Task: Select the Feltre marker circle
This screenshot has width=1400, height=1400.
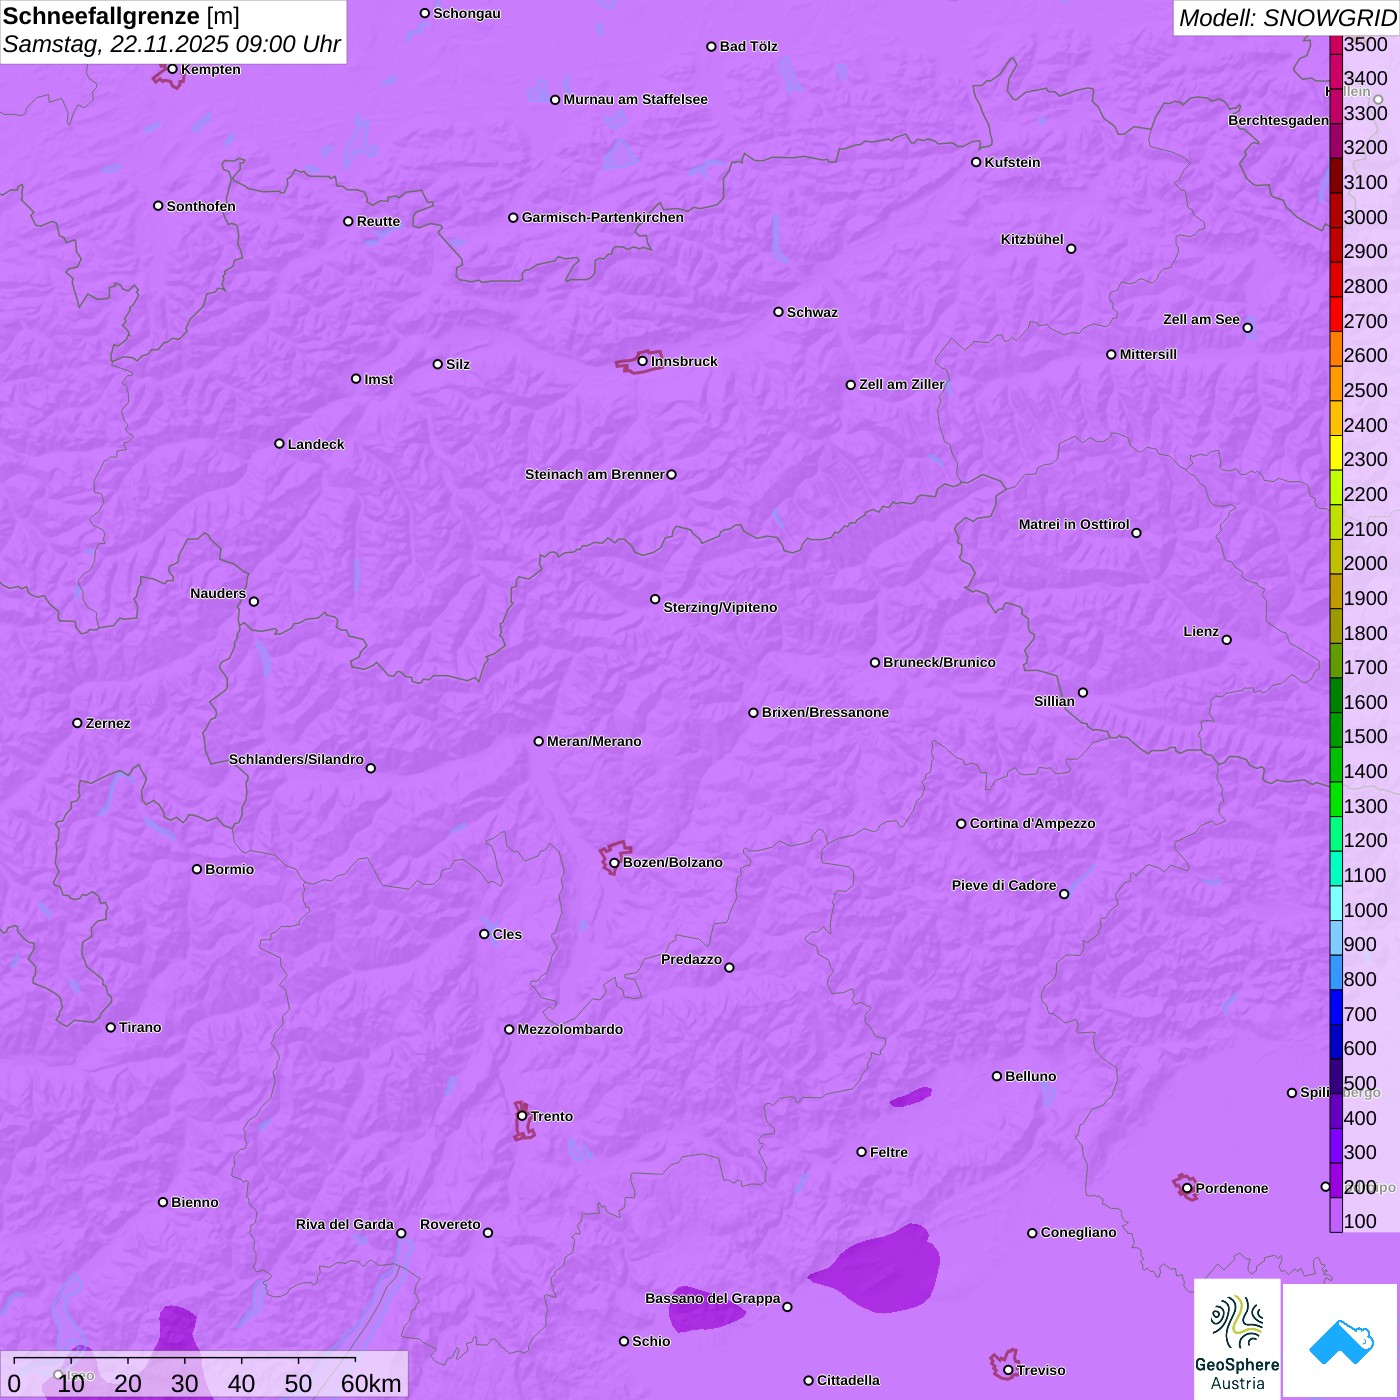Action: tap(862, 1152)
